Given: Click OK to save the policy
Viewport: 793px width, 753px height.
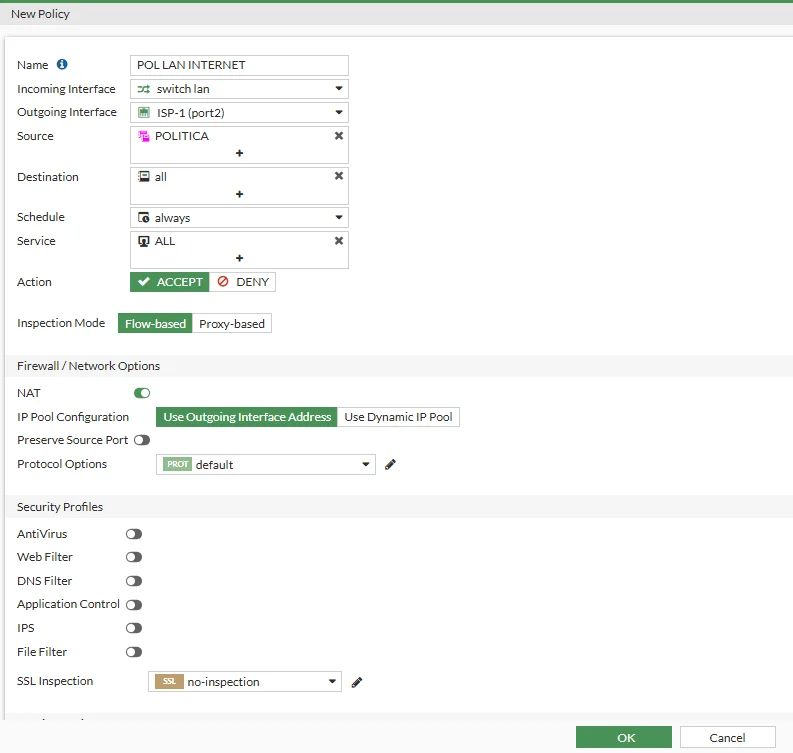Looking at the screenshot, I should (x=624, y=737).
